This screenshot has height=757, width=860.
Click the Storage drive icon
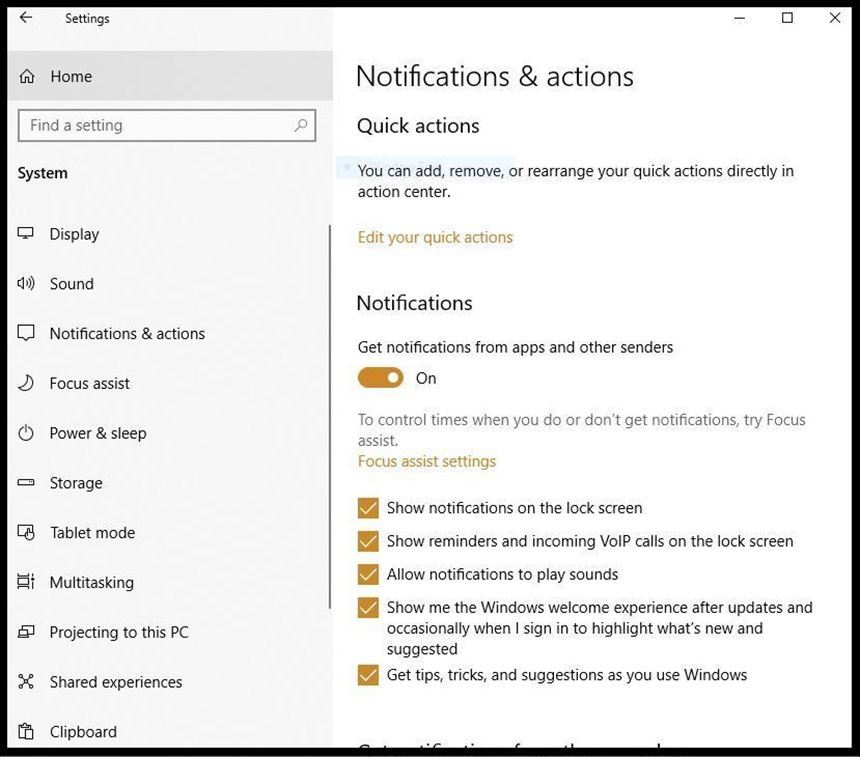click(26, 483)
